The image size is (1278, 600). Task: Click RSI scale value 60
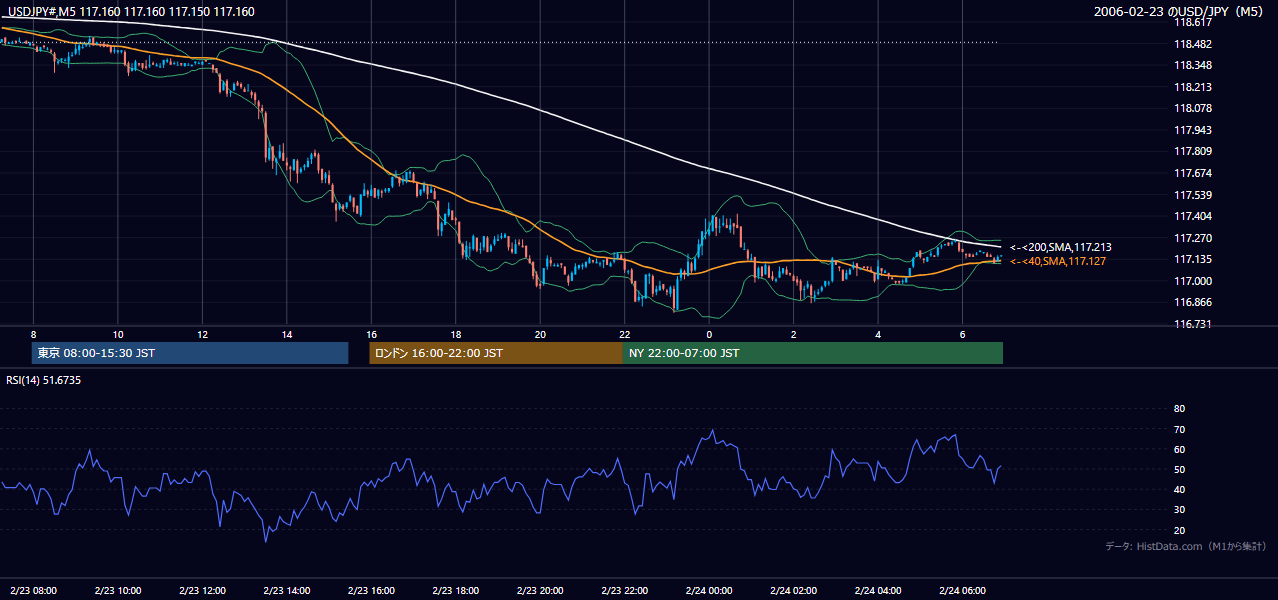[1179, 449]
